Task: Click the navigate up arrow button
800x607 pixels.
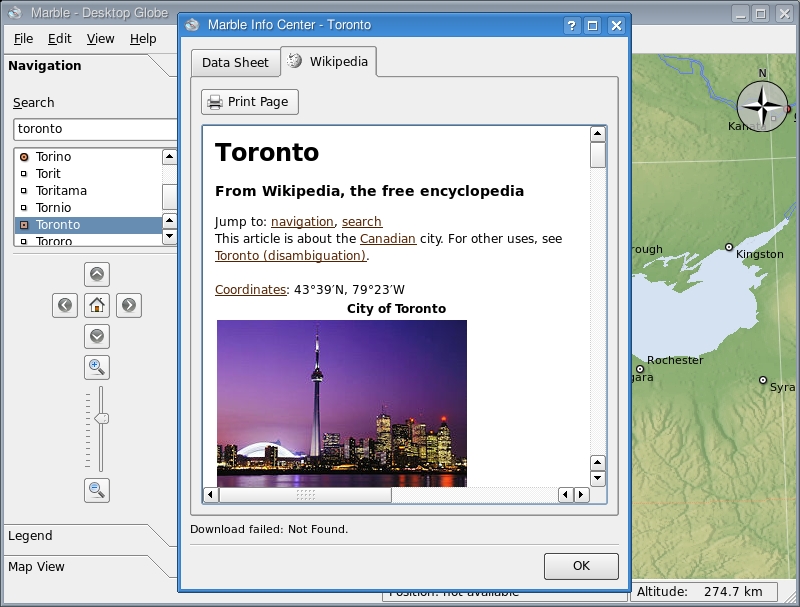Action: point(97,274)
